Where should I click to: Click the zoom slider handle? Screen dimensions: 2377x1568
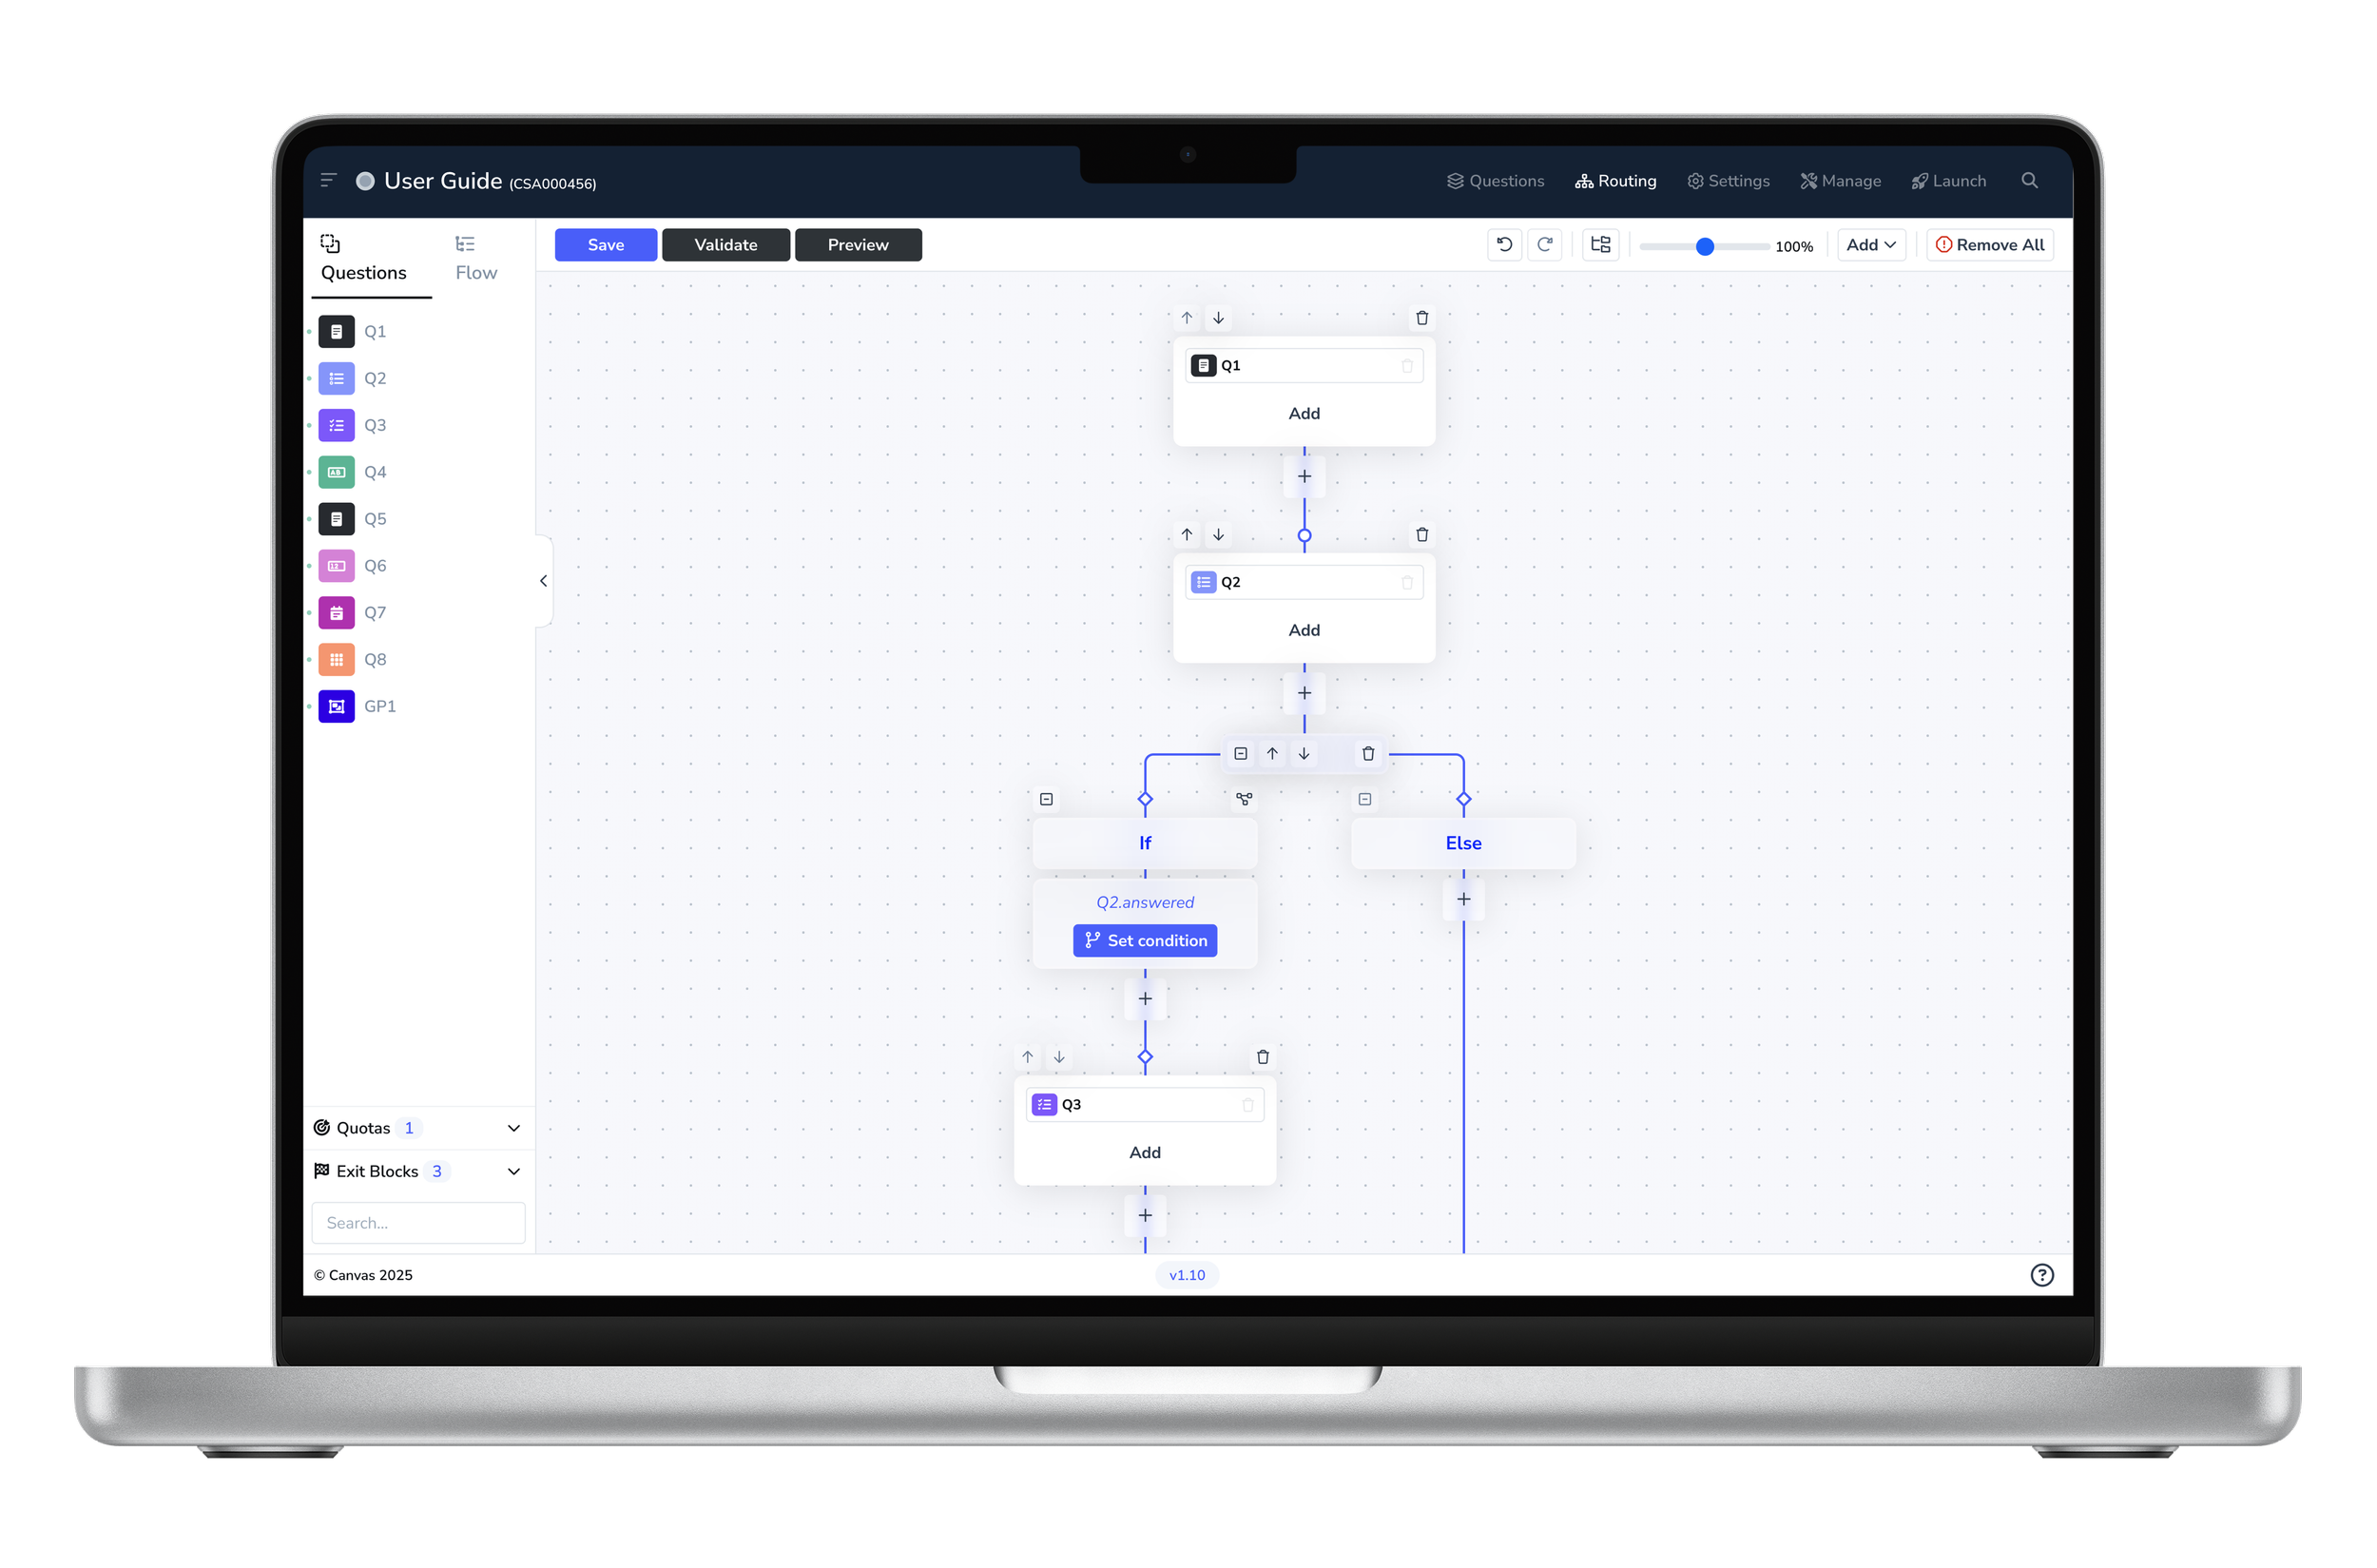(1705, 246)
